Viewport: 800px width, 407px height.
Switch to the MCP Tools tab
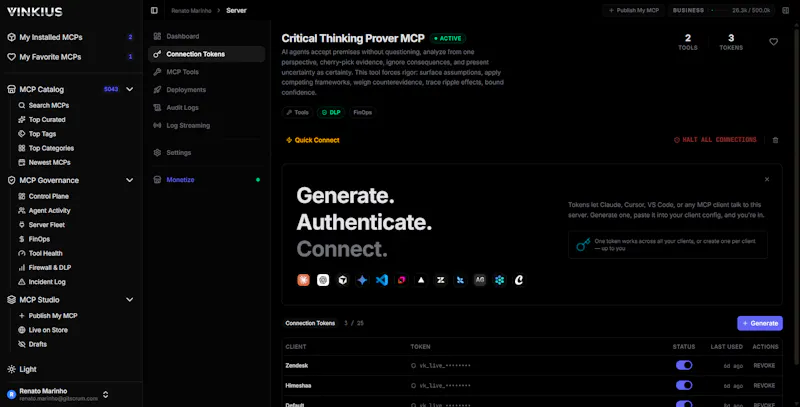pyautogui.click(x=207, y=72)
